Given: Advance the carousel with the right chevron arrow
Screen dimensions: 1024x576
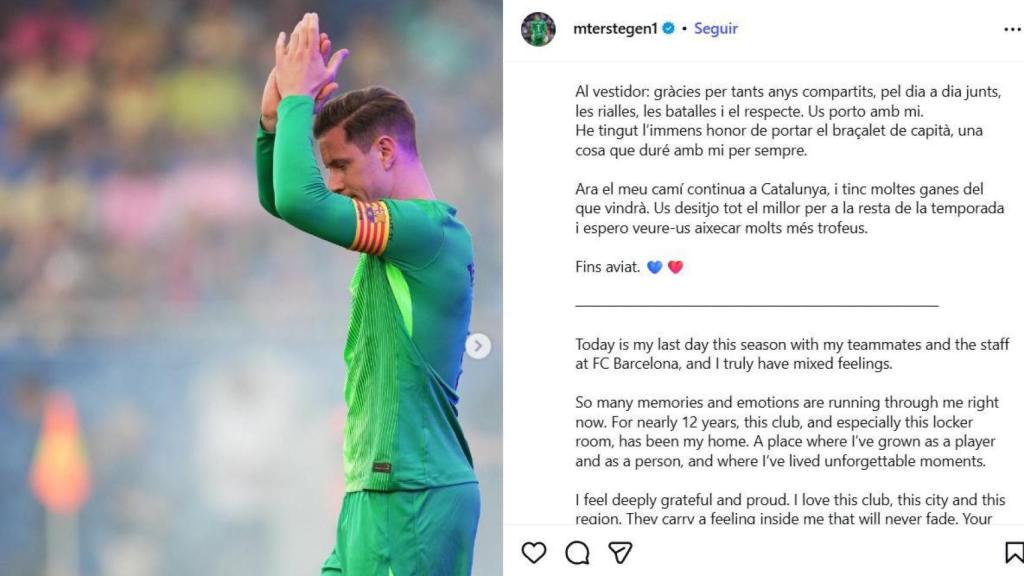Looking at the screenshot, I should (x=477, y=345).
